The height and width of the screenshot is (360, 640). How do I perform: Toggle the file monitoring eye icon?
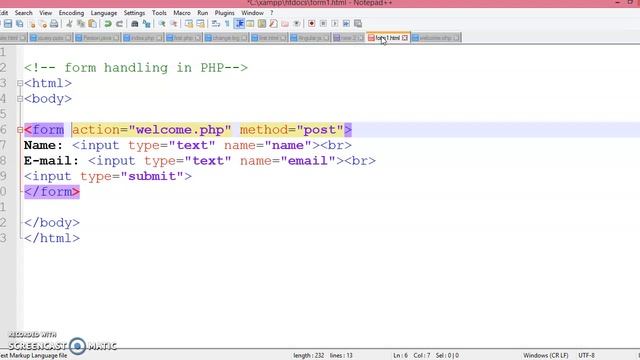(x=297, y=24)
